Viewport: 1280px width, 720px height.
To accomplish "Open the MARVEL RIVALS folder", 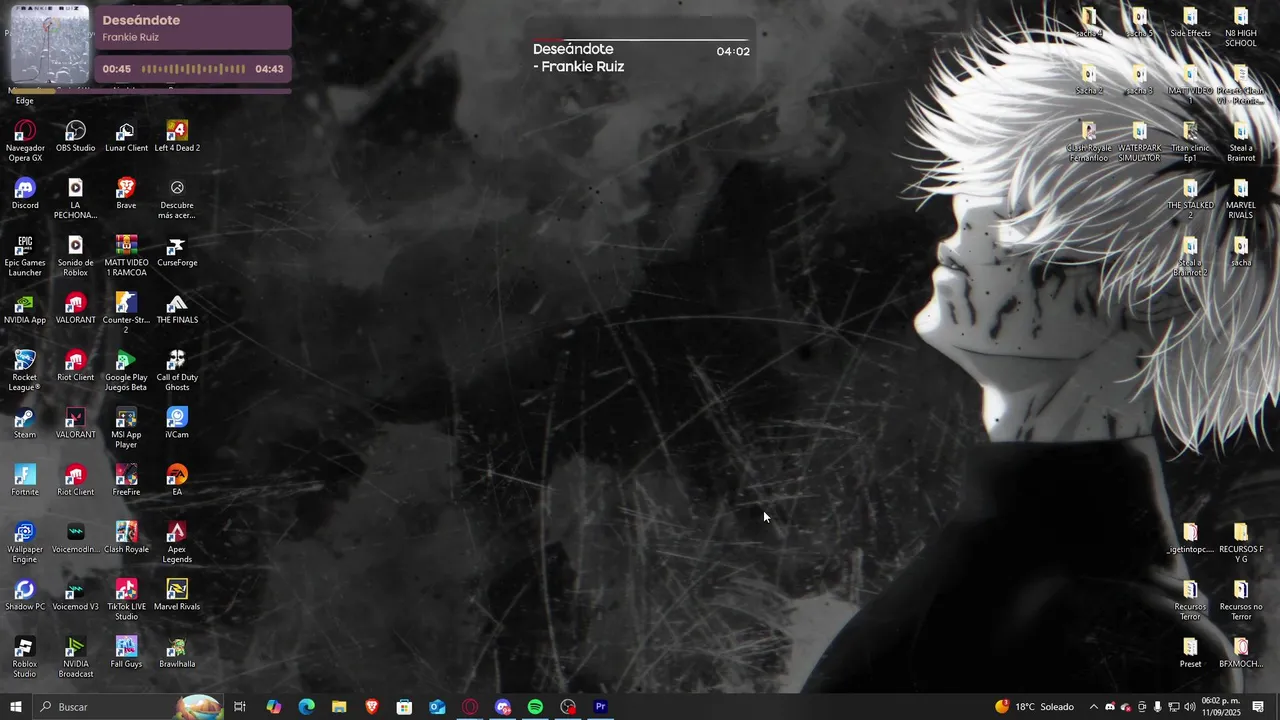I will (1241, 199).
